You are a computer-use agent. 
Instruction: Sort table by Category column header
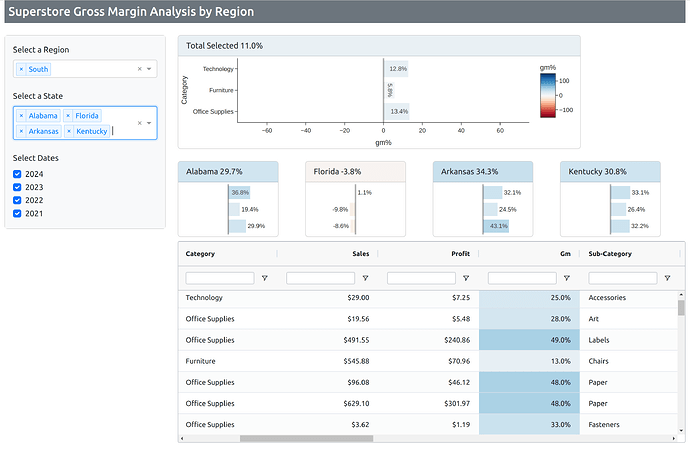click(200, 254)
